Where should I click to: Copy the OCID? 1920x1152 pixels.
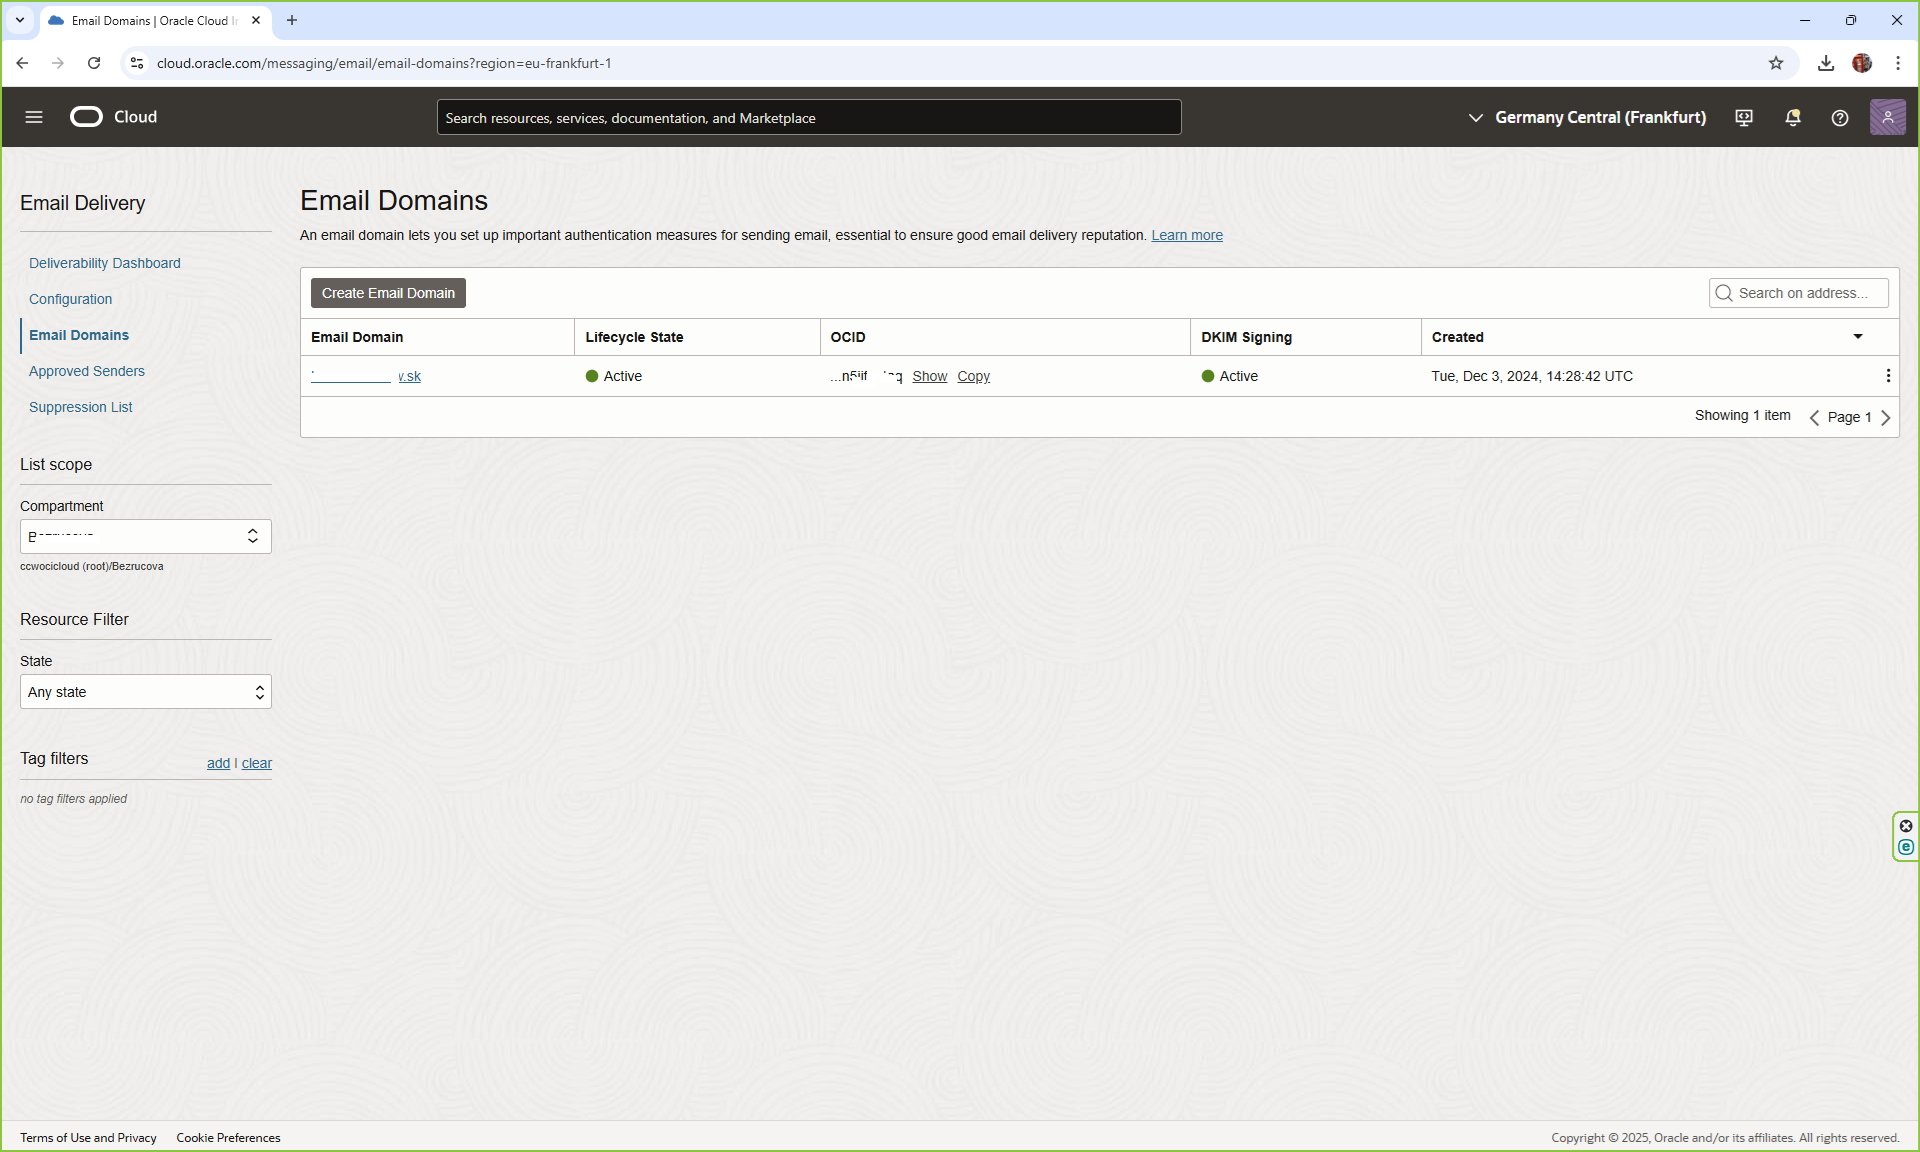coord(973,376)
